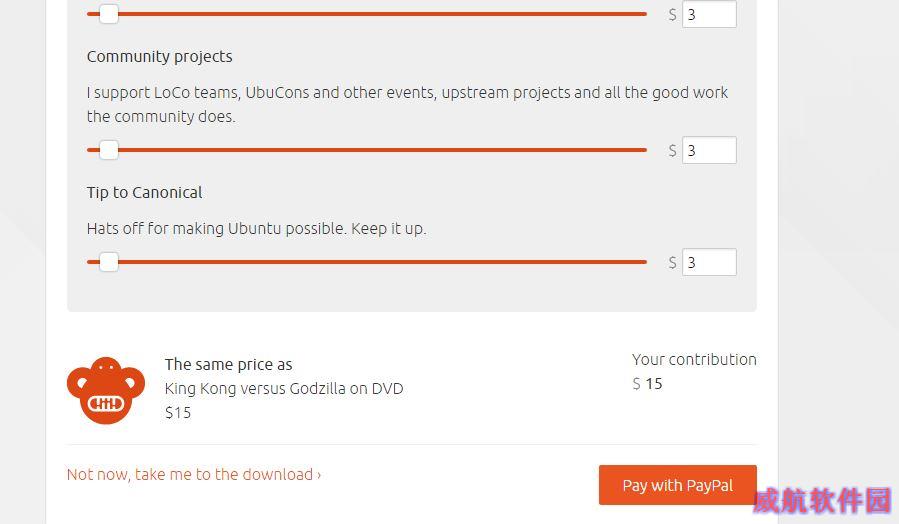This screenshot has height=524, width=899.
Task: Click the Tip to Canonical heading
Action: [144, 193]
